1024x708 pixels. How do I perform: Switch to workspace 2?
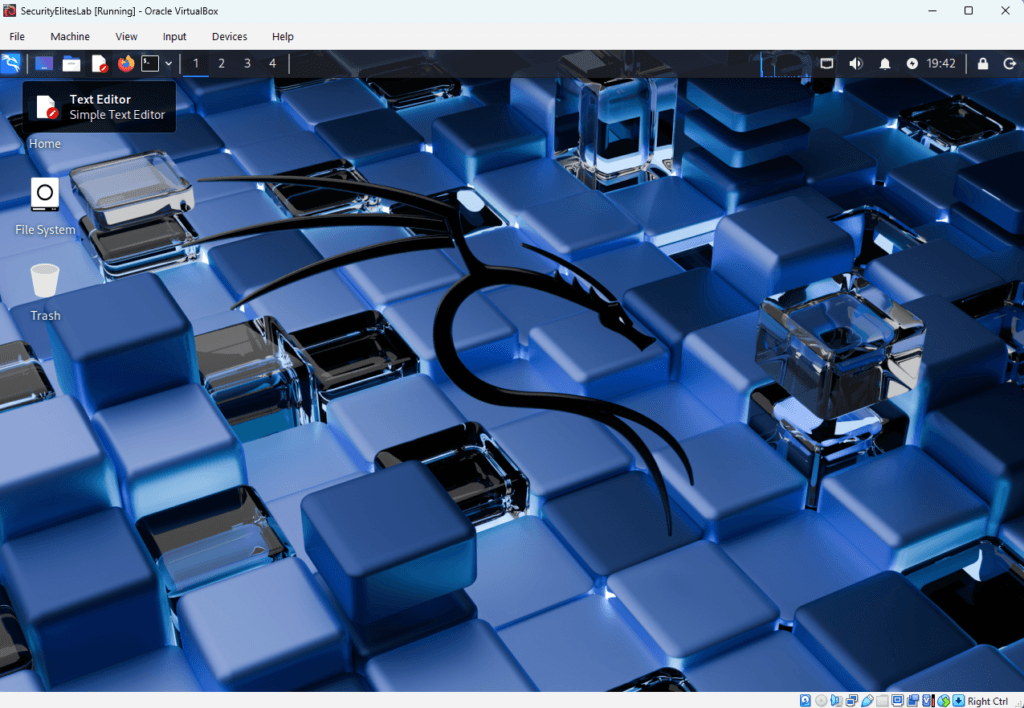click(221, 63)
